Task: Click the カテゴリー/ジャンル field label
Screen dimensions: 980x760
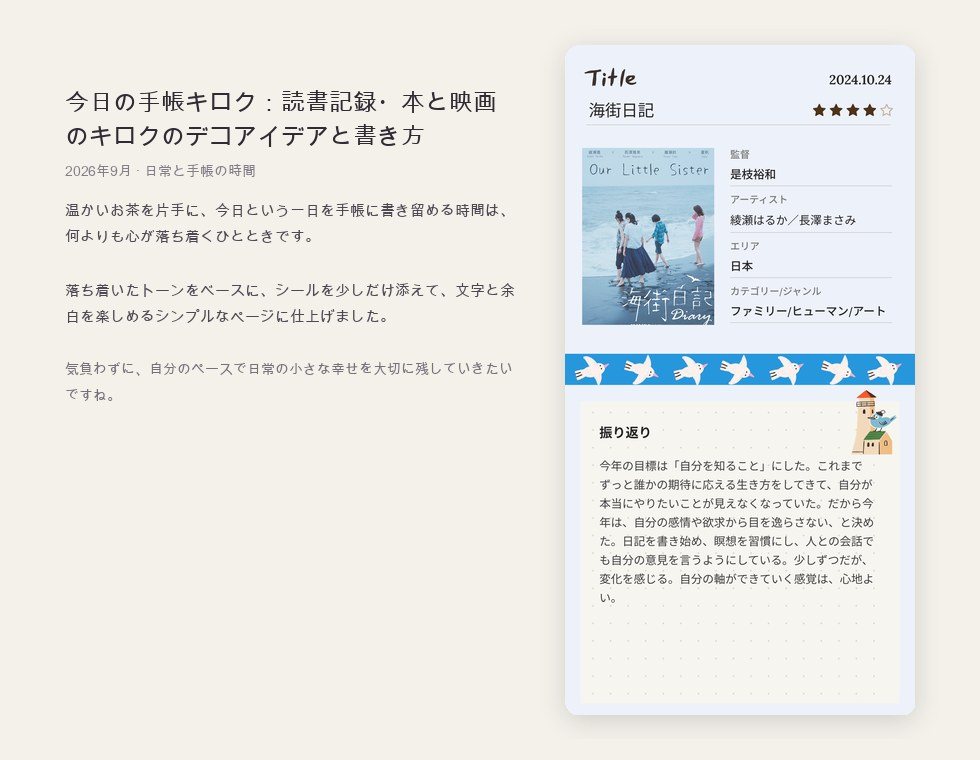Action: tap(776, 291)
